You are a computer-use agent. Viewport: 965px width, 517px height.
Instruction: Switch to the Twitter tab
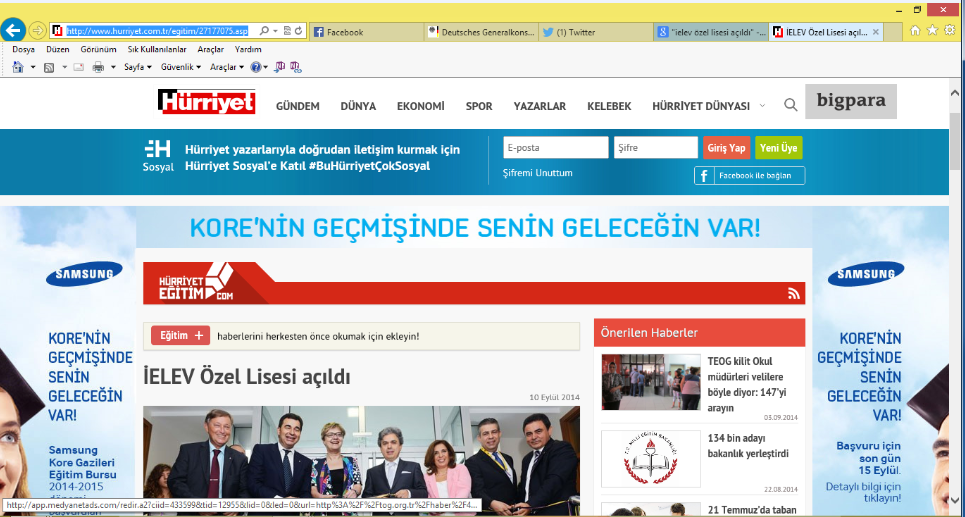(594, 32)
